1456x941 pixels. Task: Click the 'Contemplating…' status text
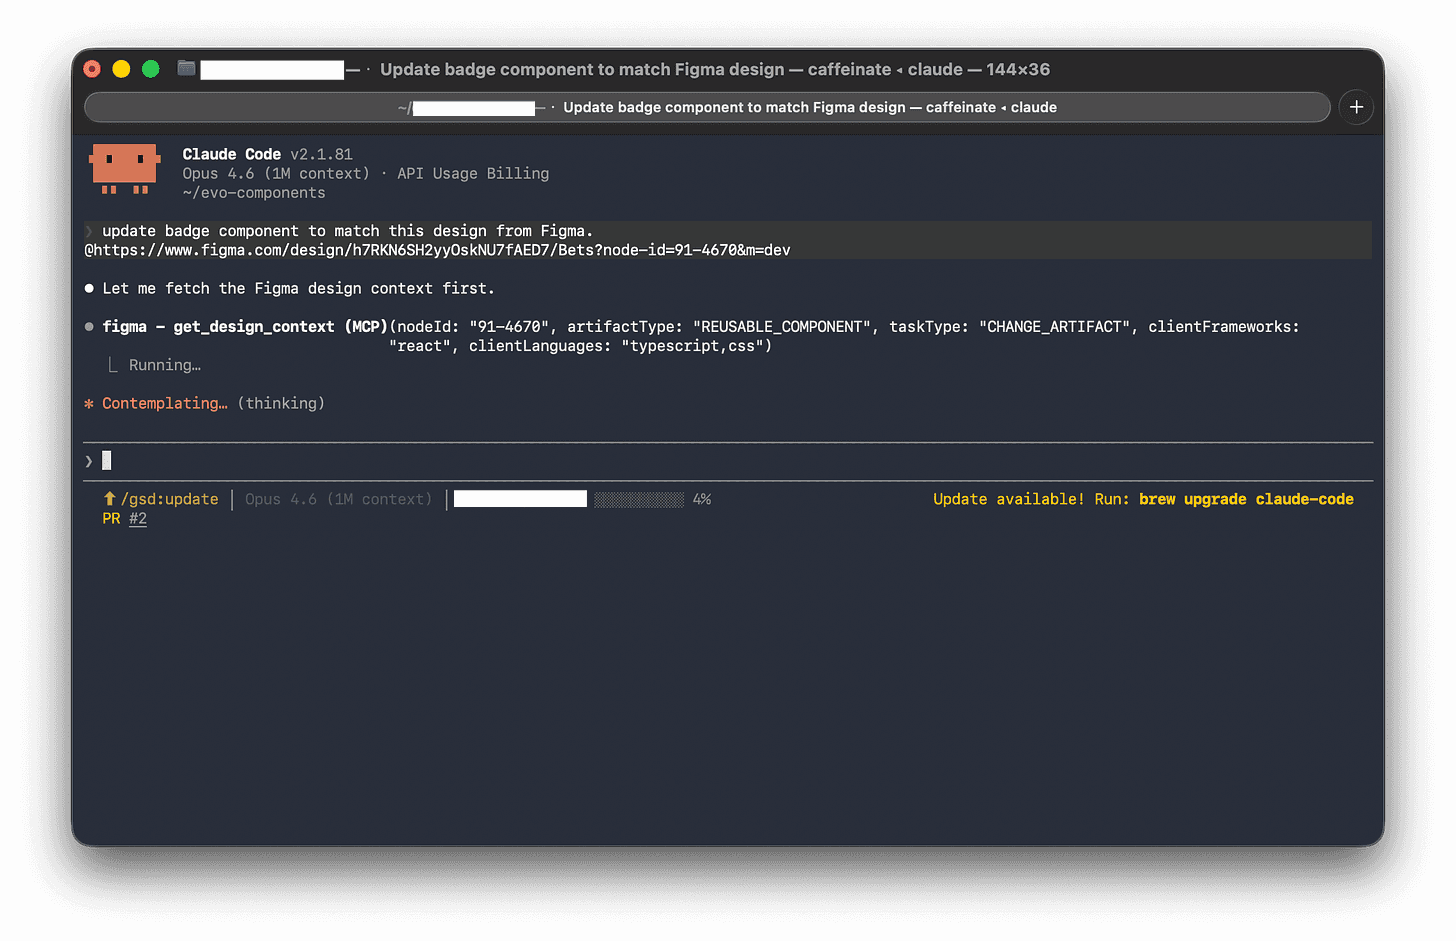165,404
